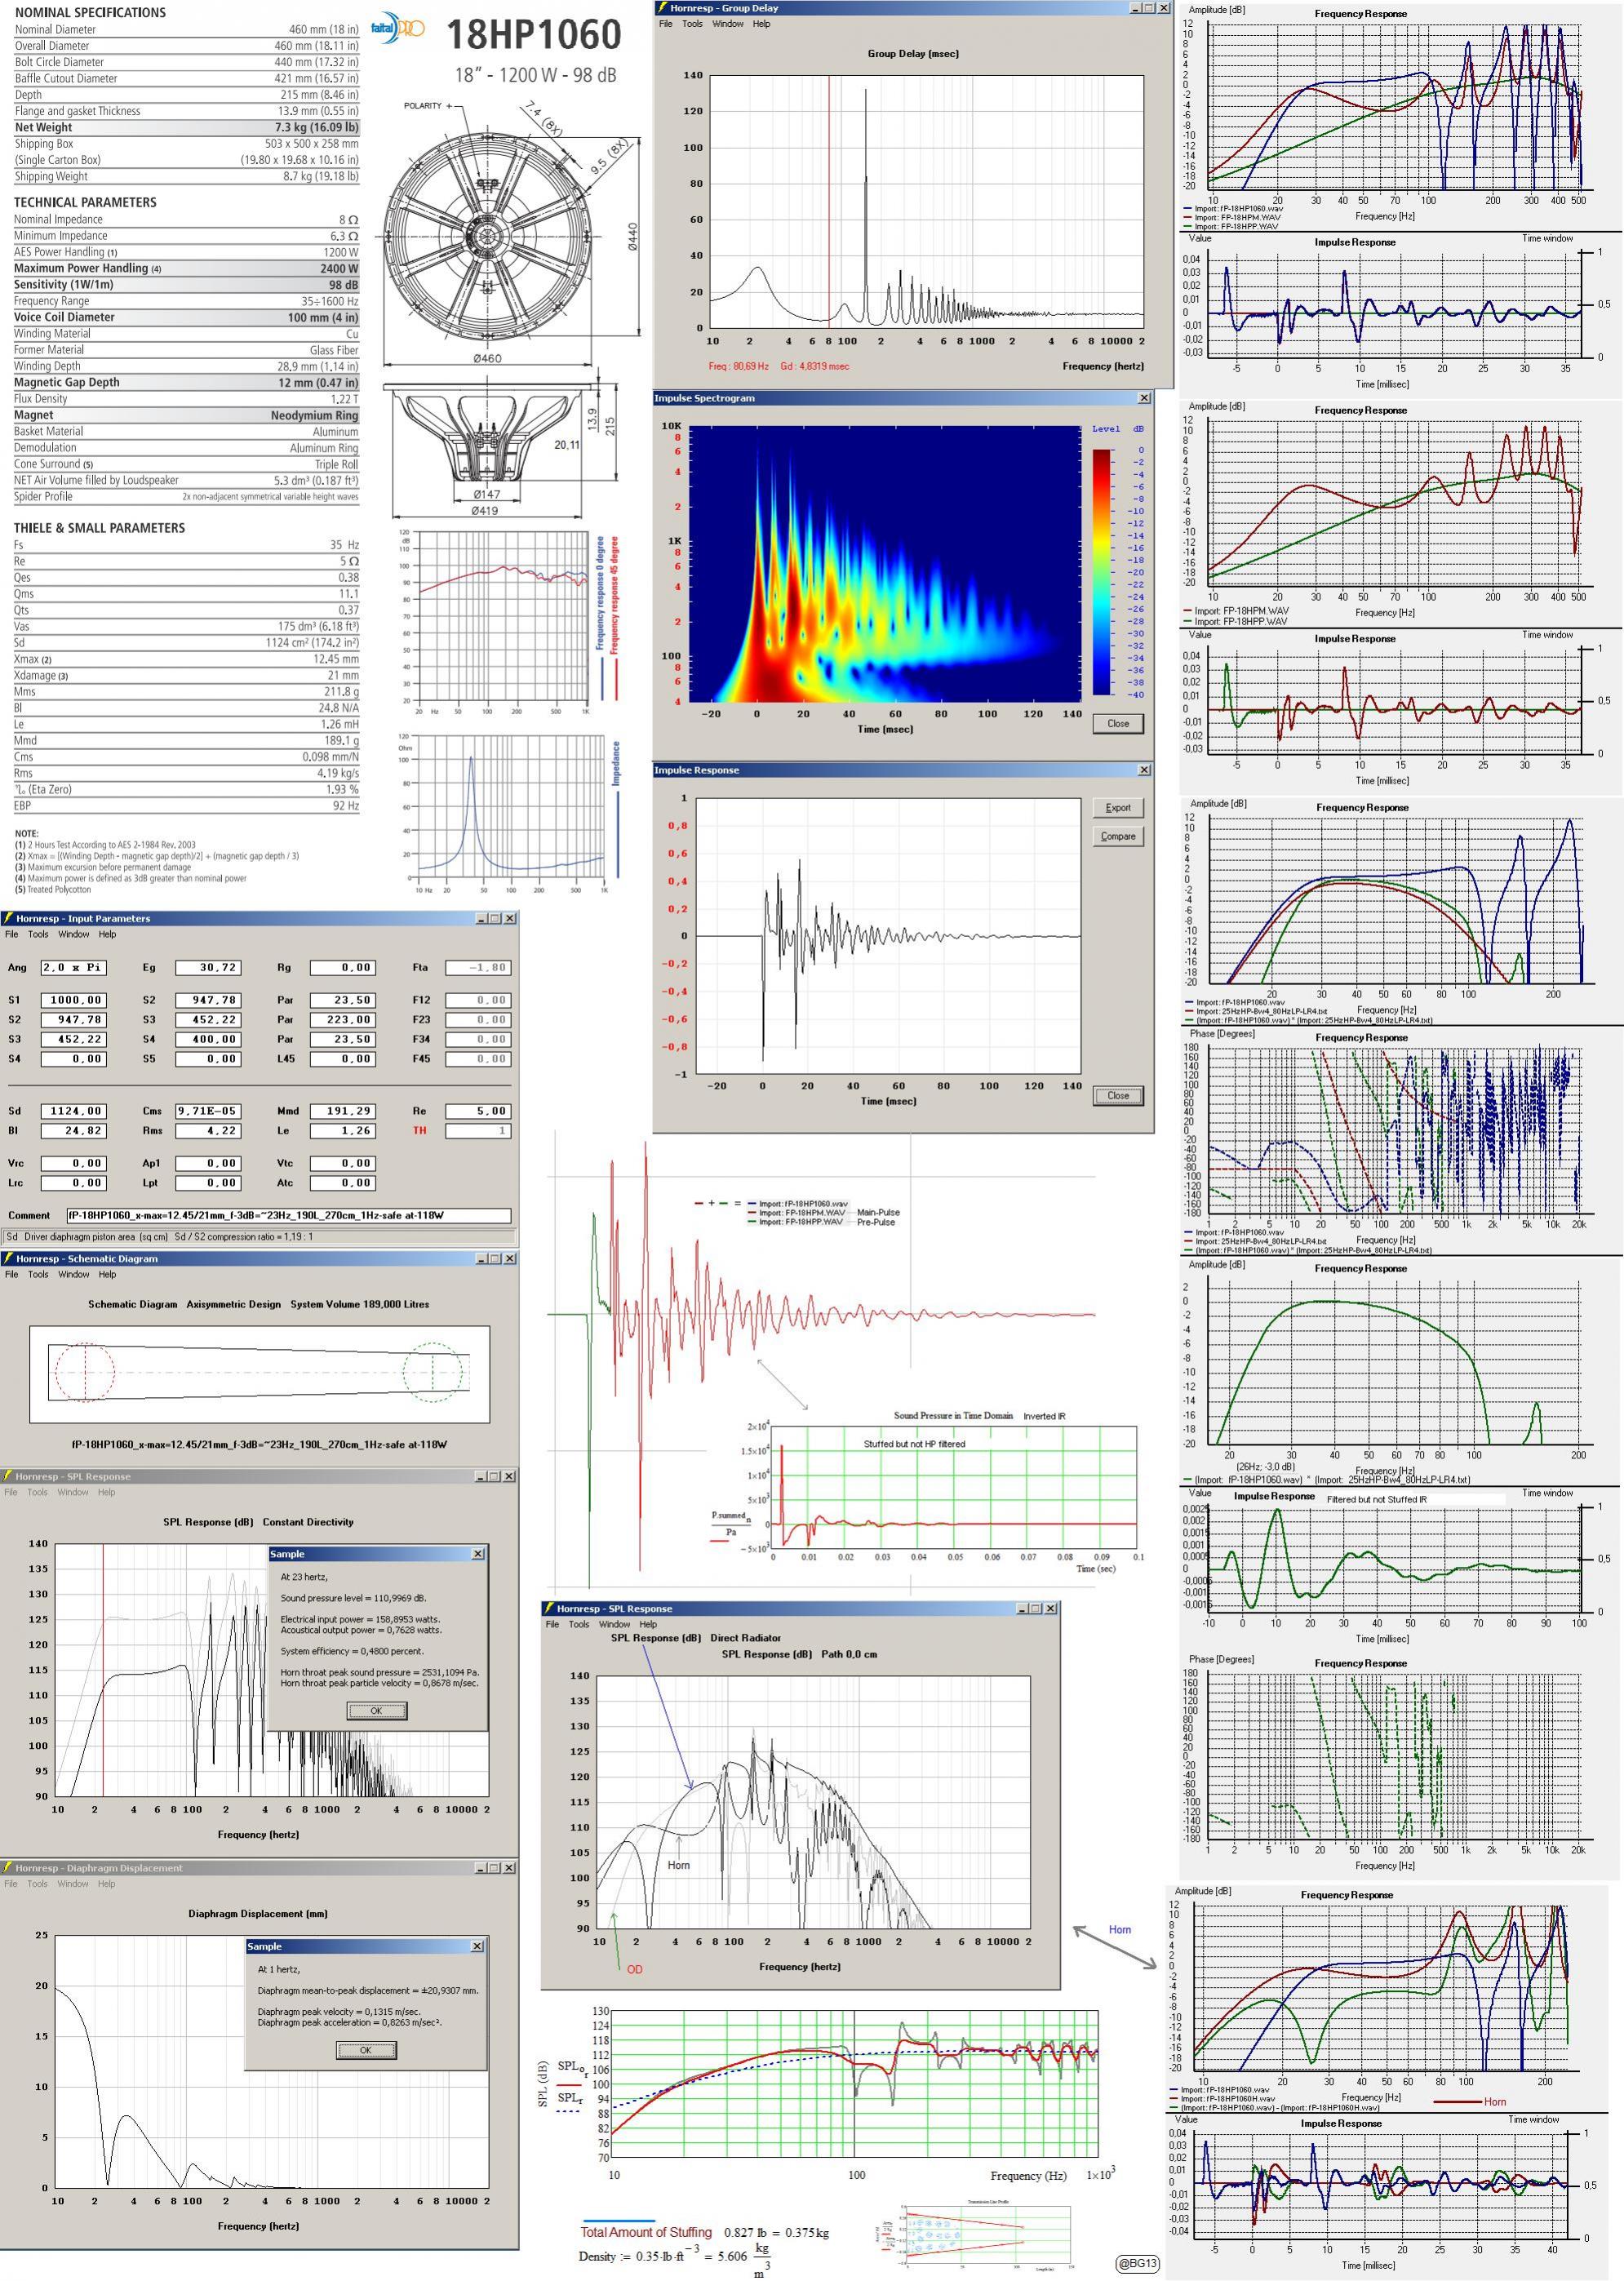Select the Vtc input field
1624x2281 pixels.
pos(343,1163)
